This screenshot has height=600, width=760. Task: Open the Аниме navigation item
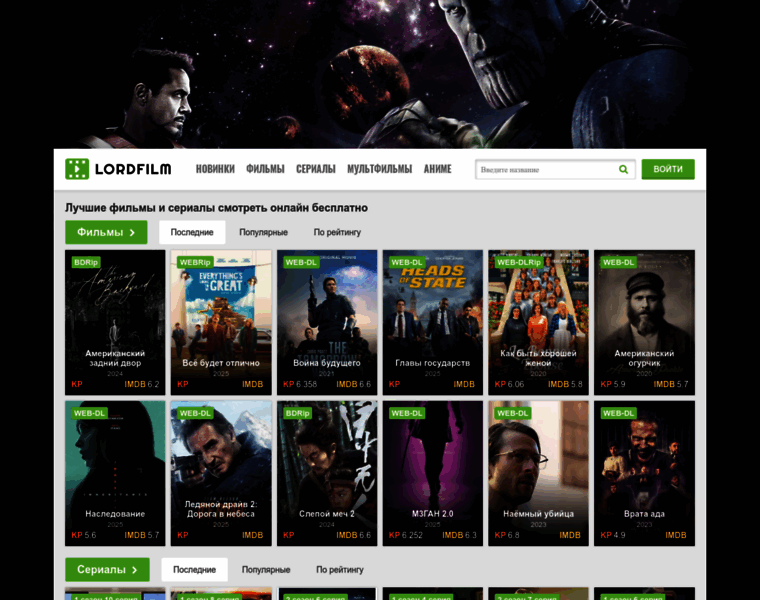(x=438, y=169)
